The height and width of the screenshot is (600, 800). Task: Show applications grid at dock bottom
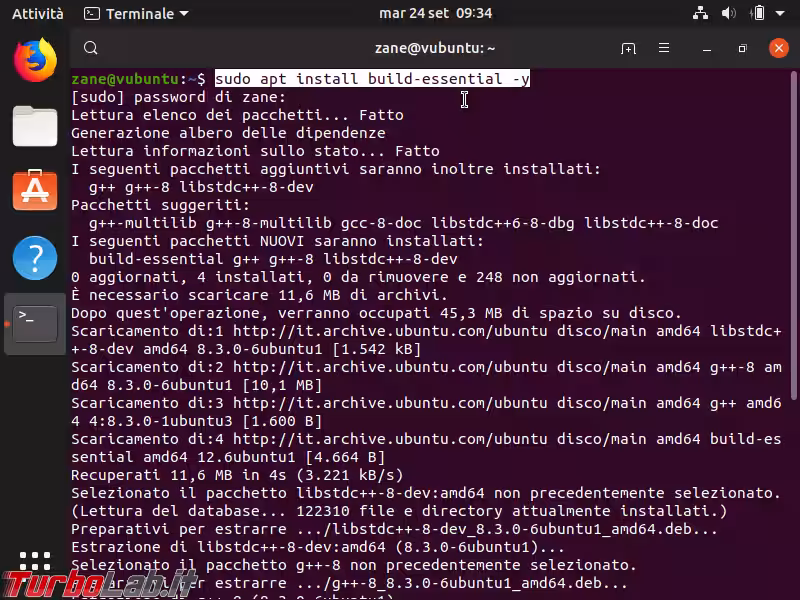coord(35,562)
